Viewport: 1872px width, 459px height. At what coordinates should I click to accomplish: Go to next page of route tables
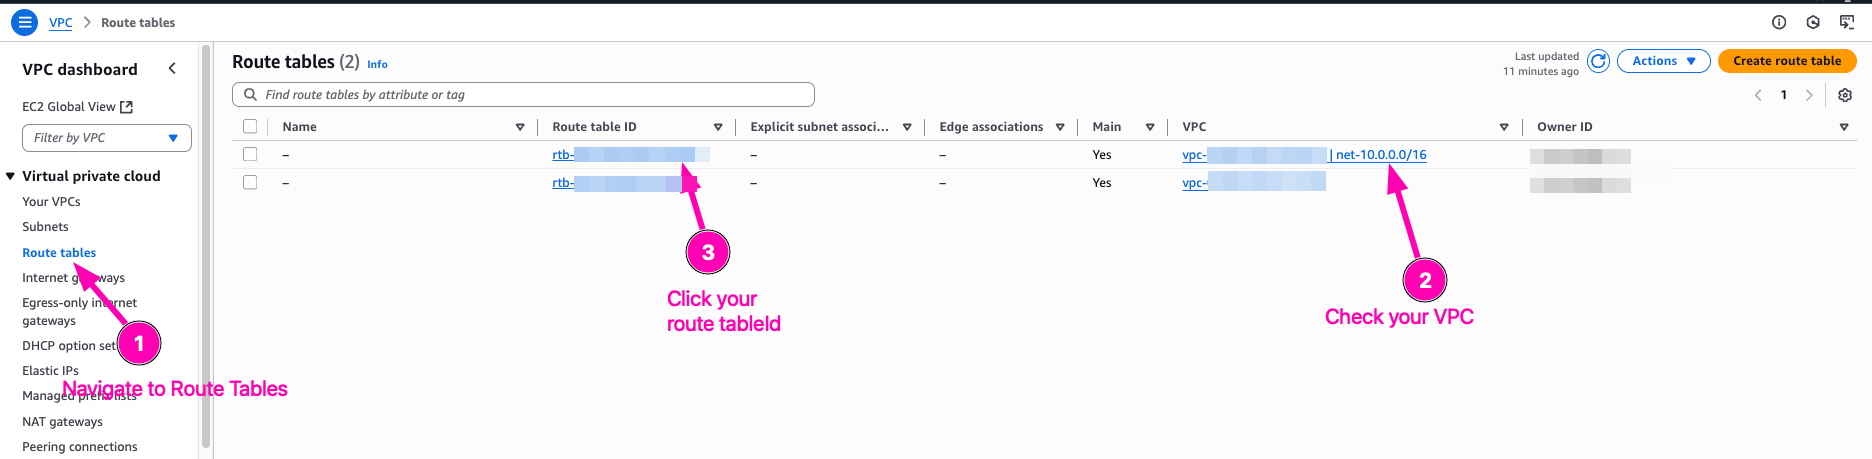pos(1809,95)
